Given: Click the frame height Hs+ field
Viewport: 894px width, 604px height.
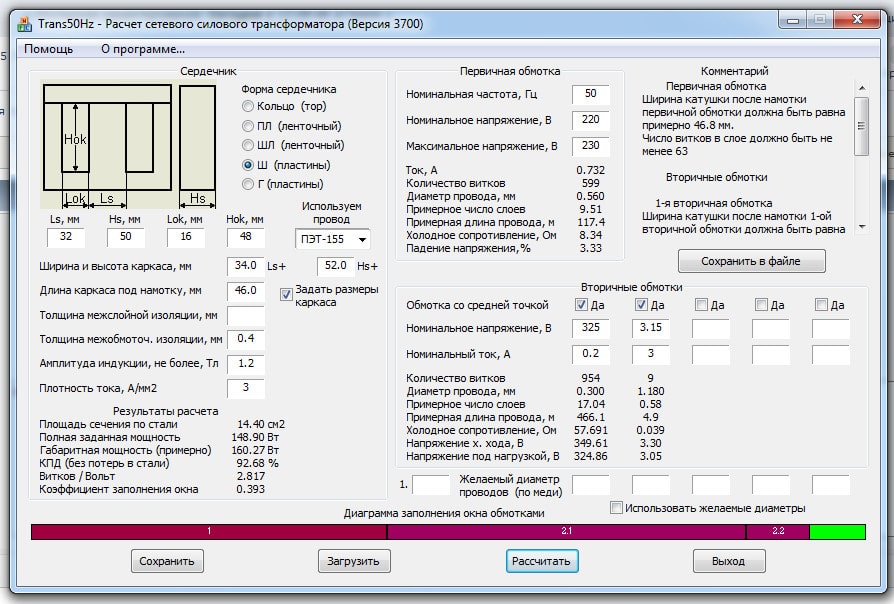Looking at the screenshot, I should pyautogui.click(x=336, y=266).
